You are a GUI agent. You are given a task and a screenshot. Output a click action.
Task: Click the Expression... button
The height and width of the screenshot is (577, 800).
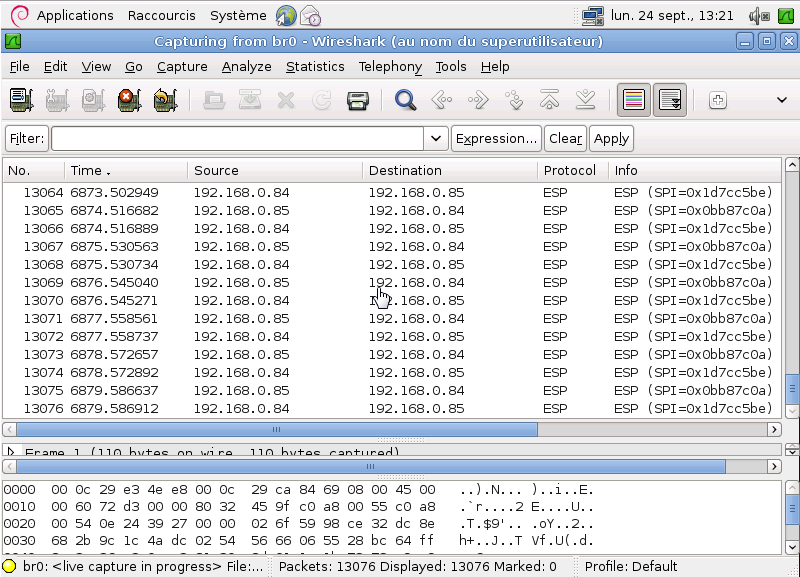coord(496,139)
